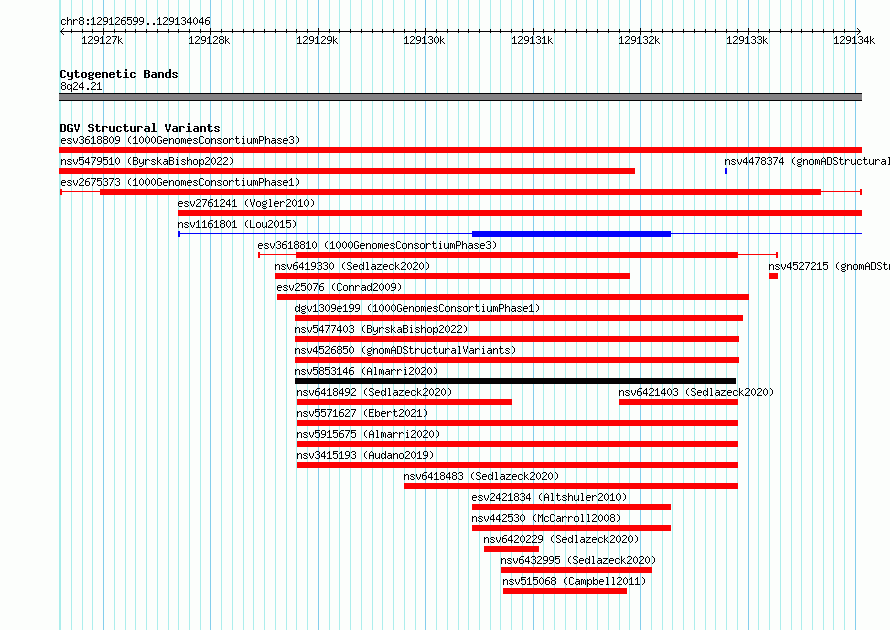Image resolution: width=890 pixels, height=630 pixels.
Task: Select nsv5853146 Almarri2020 label
Action: click(x=366, y=371)
